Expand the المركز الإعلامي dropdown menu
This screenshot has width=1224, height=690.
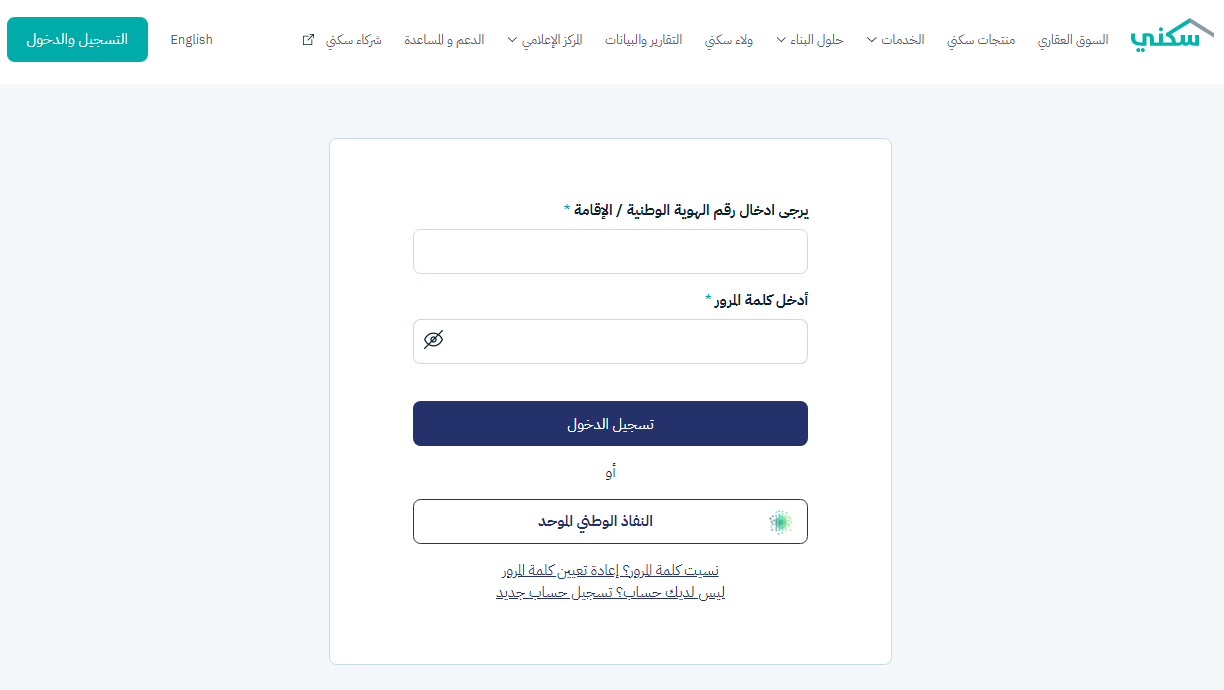[x=545, y=40]
